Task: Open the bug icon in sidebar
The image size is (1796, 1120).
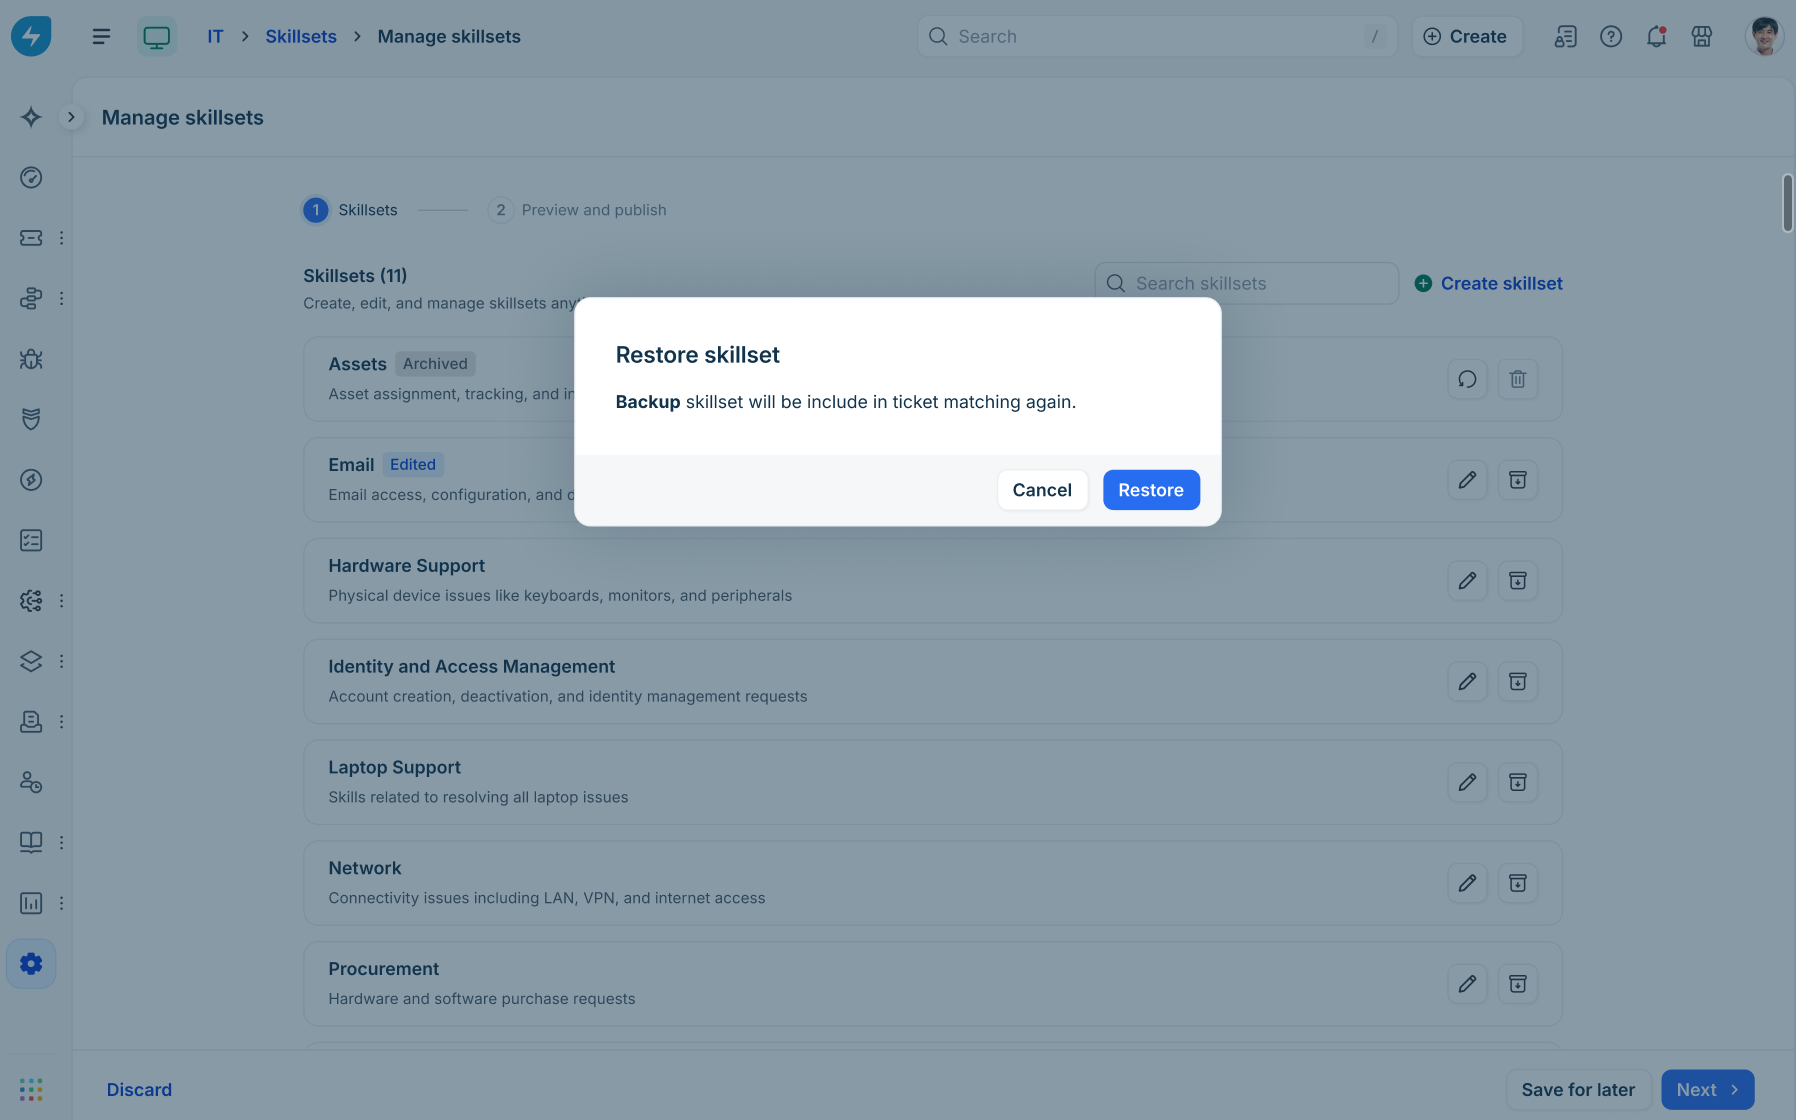Action: (x=31, y=359)
